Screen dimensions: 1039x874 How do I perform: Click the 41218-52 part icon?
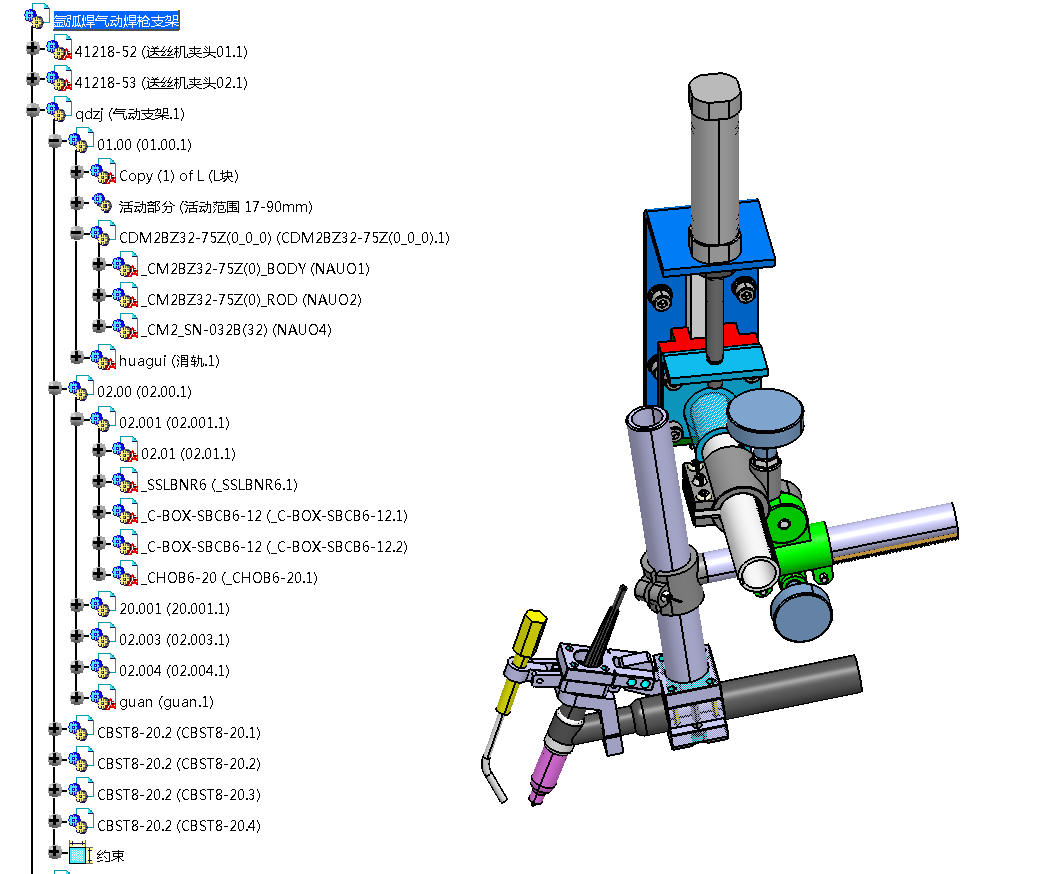click(60, 48)
